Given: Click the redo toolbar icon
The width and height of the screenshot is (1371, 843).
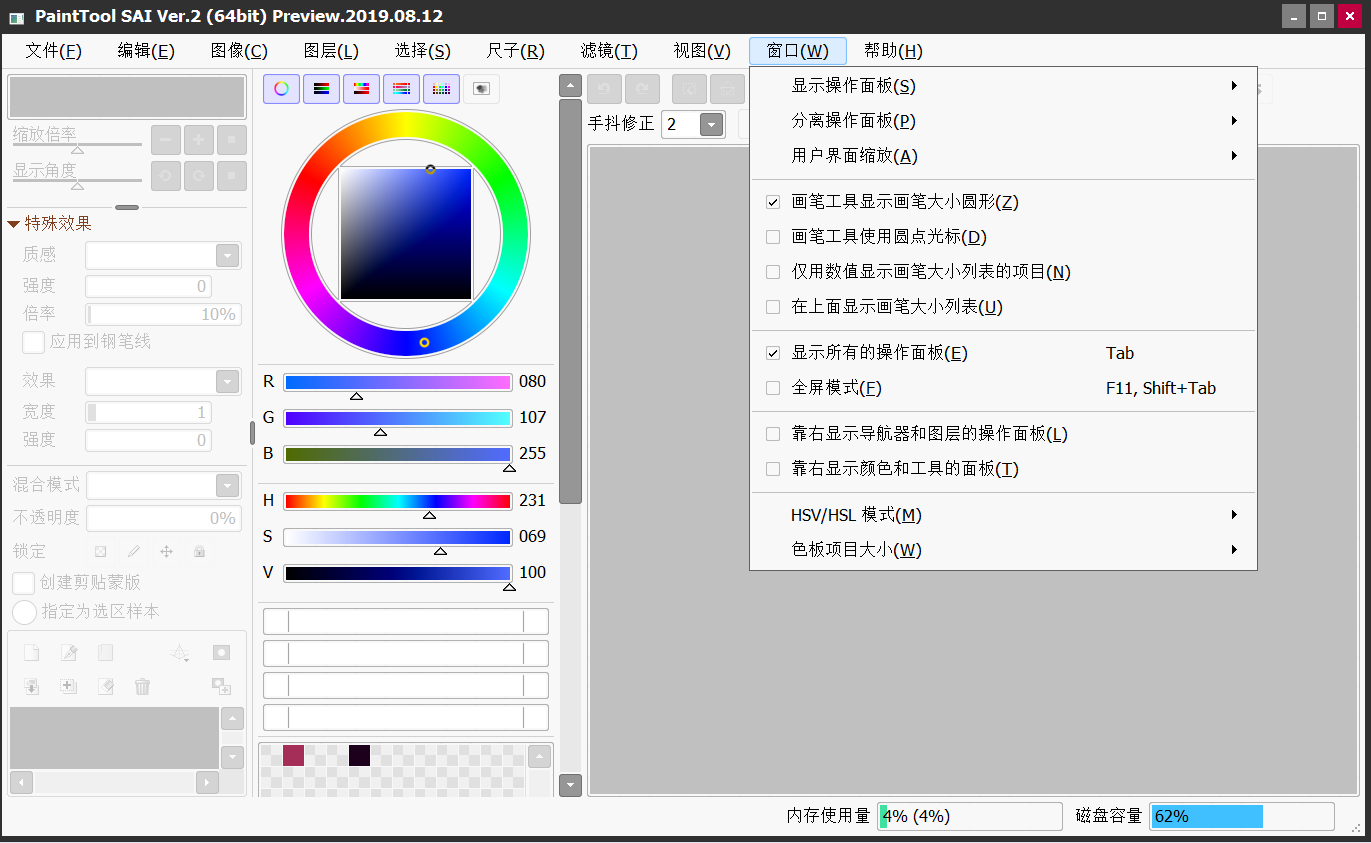Looking at the screenshot, I should click(x=642, y=89).
